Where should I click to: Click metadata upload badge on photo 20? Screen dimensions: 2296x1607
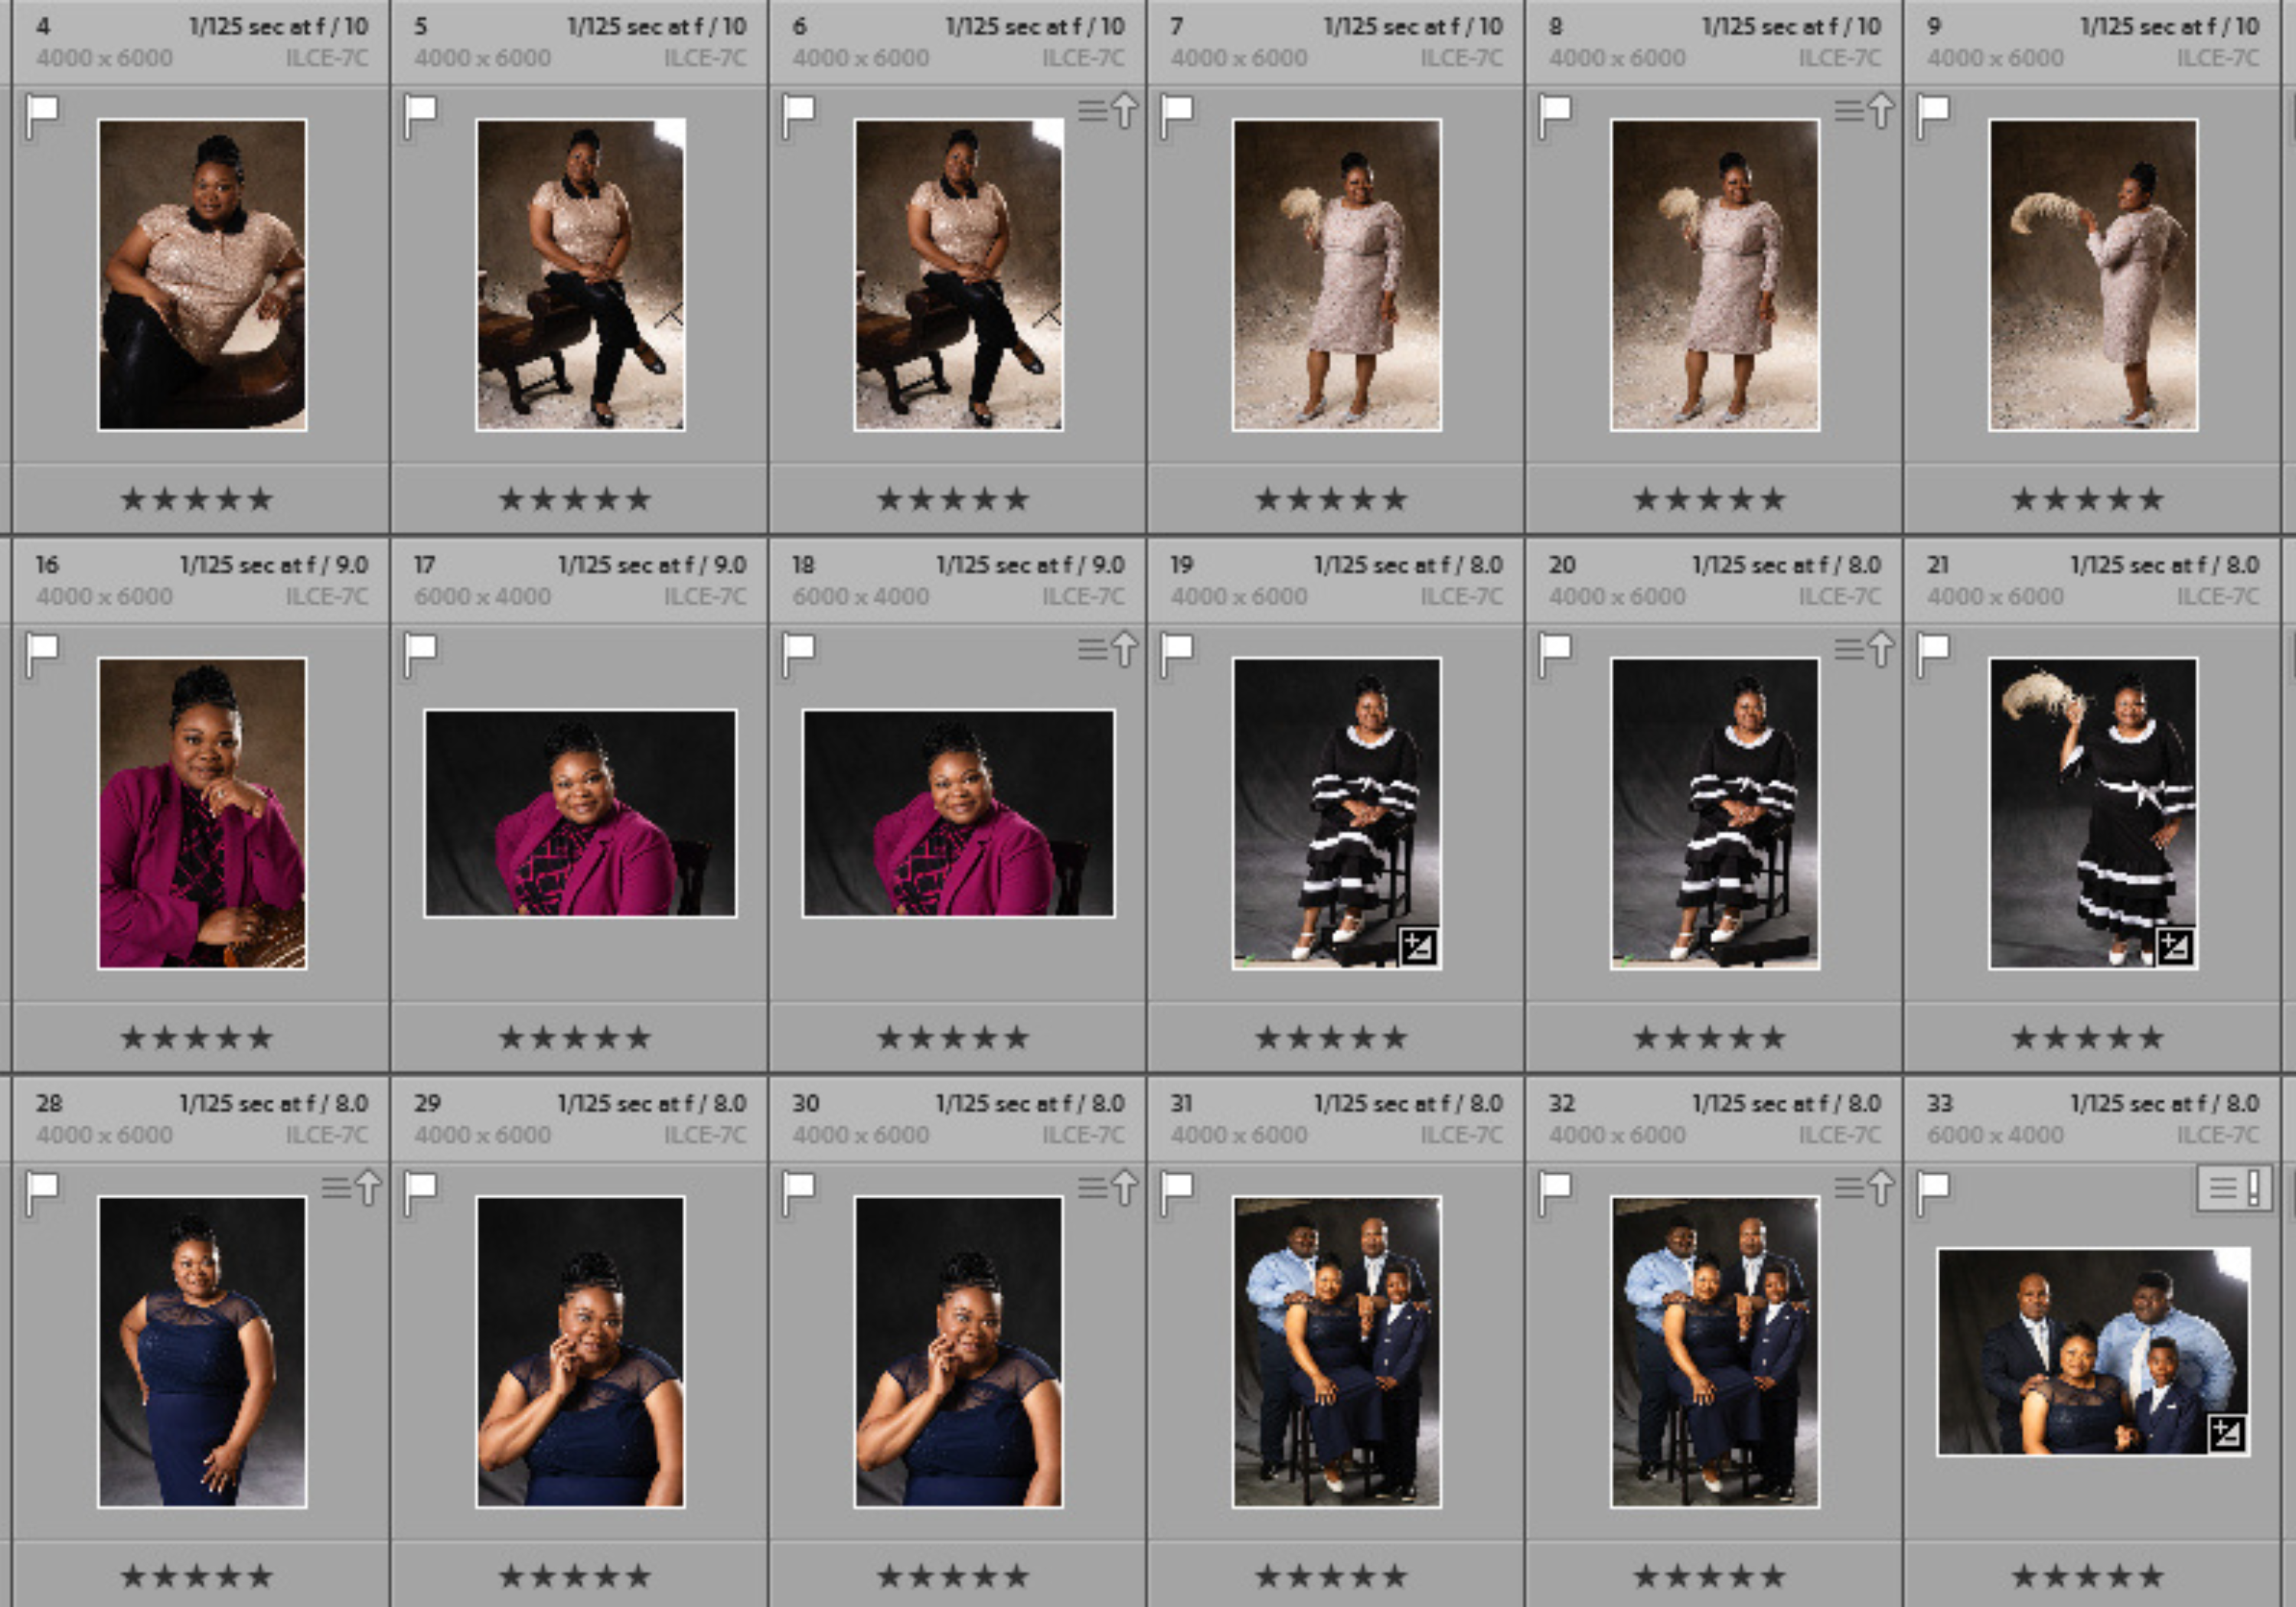tap(1864, 649)
